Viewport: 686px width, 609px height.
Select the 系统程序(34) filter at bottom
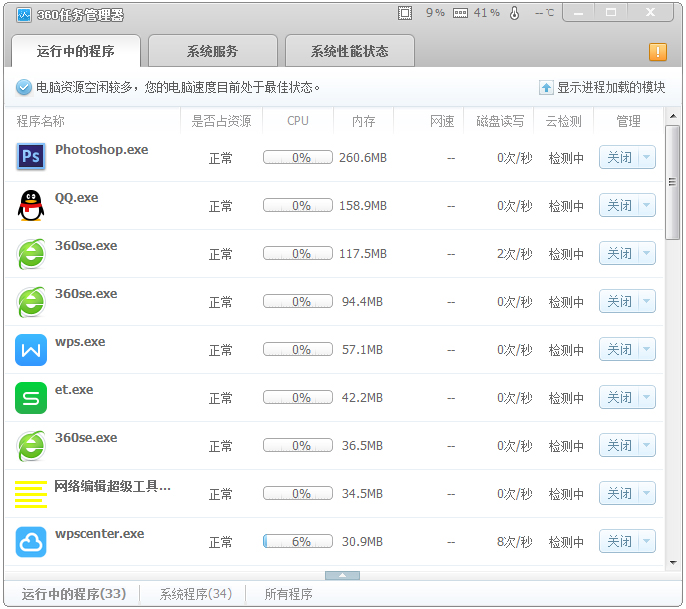(x=195, y=594)
